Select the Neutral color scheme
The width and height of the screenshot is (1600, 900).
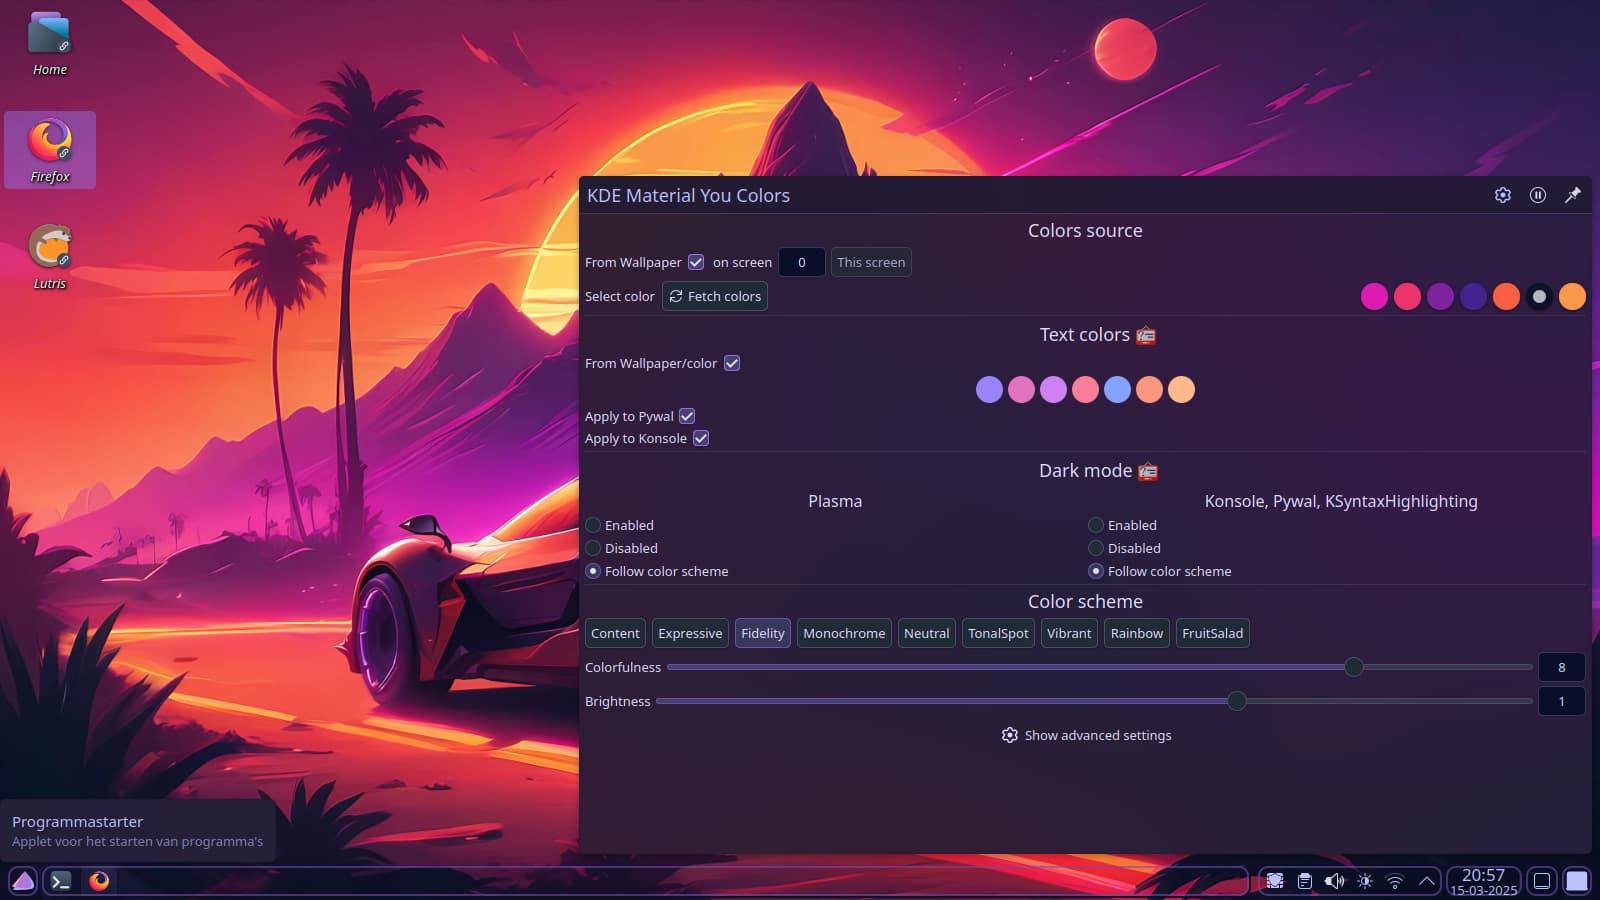927,633
